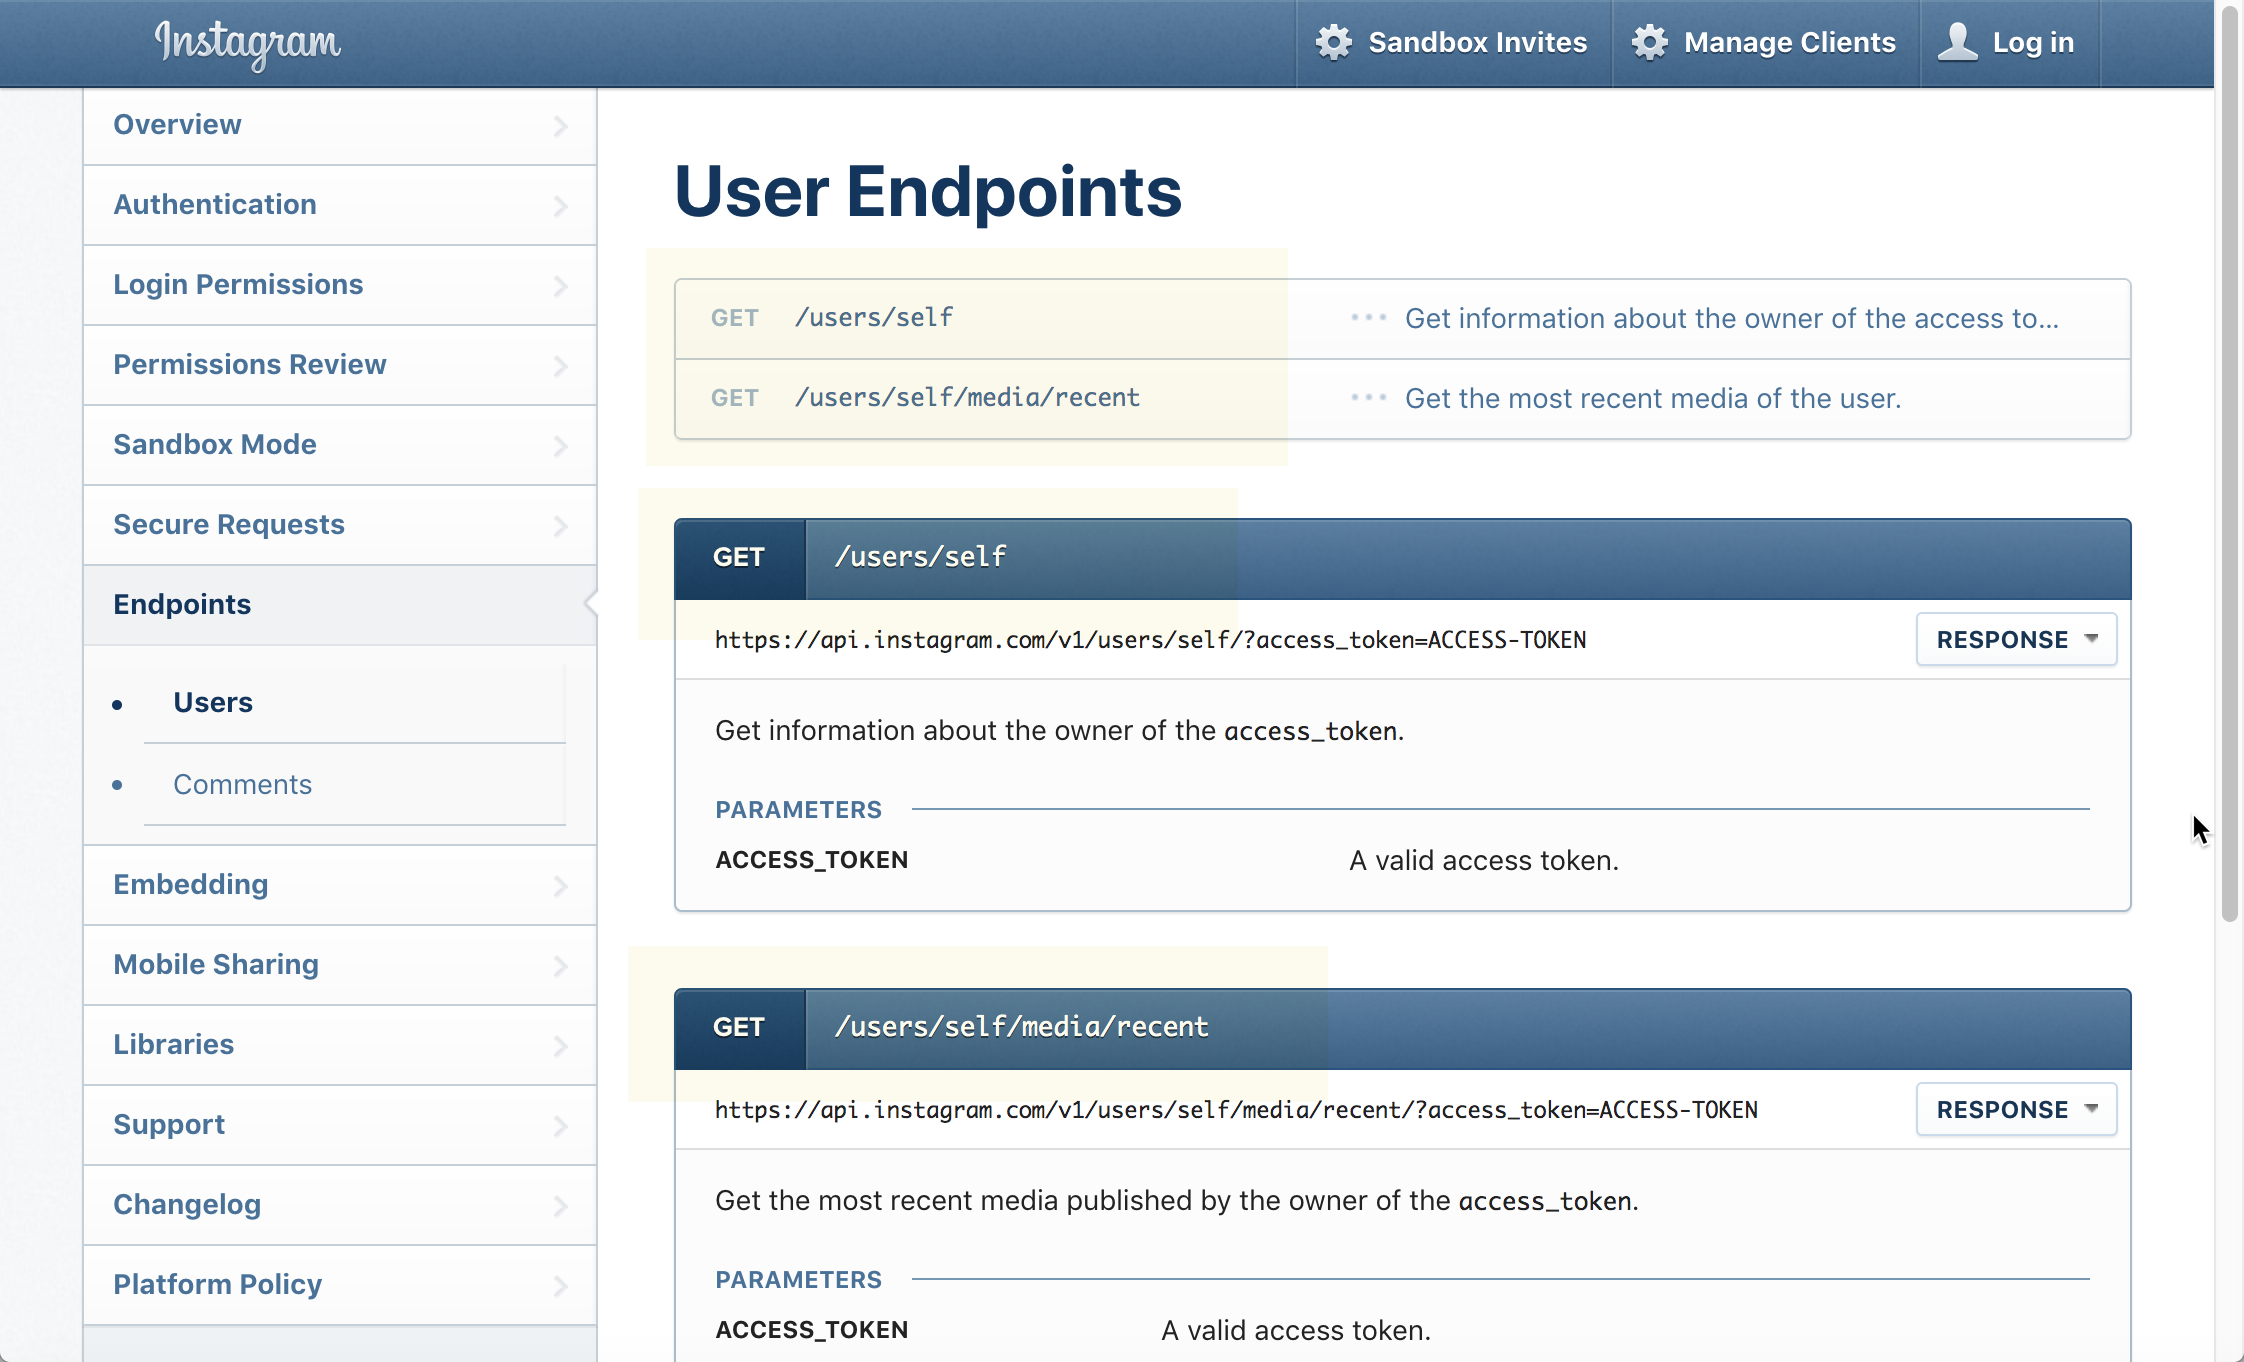2244x1362 pixels.
Task: Go to Login Permissions section
Action: click(340, 285)
